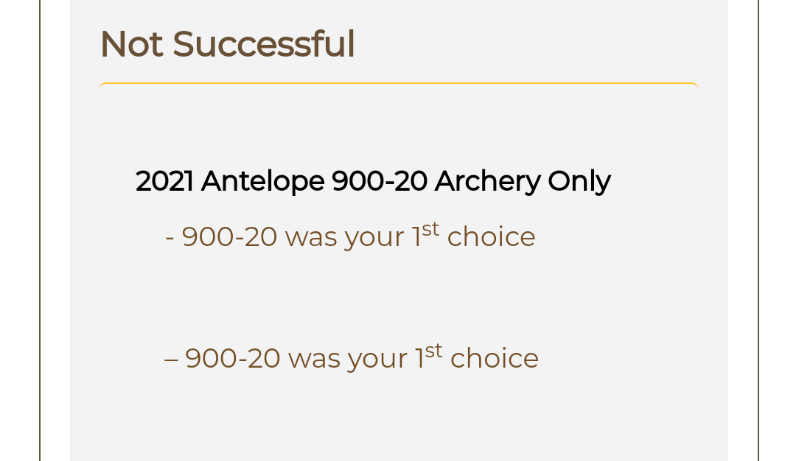This screenshot has height=461, width=796.
Task: Click the word "choice" in the lower line
Action: click(x=494, y=358)
